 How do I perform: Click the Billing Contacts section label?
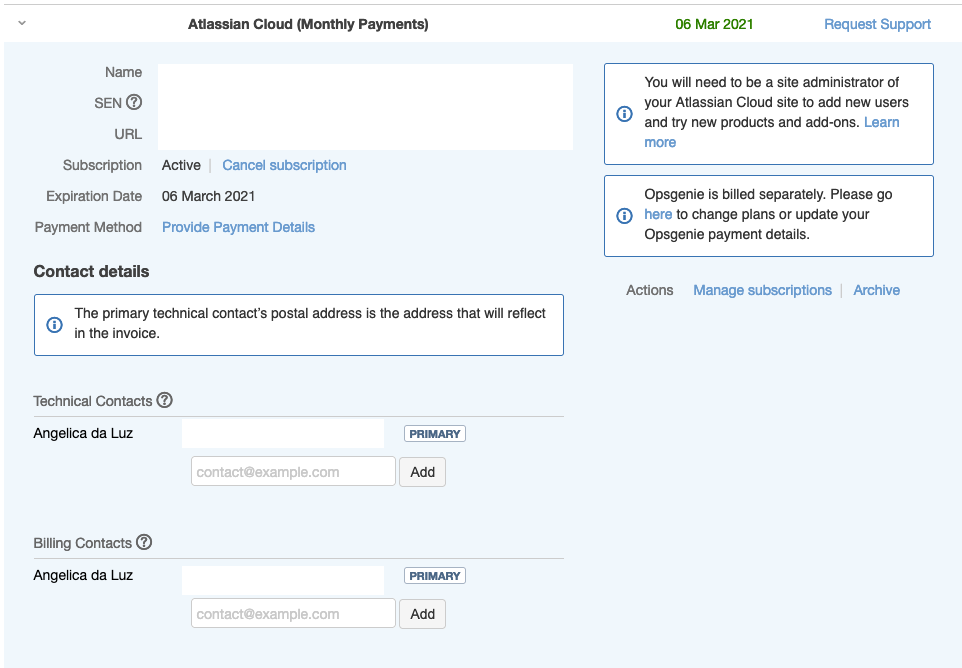[82, 543]
